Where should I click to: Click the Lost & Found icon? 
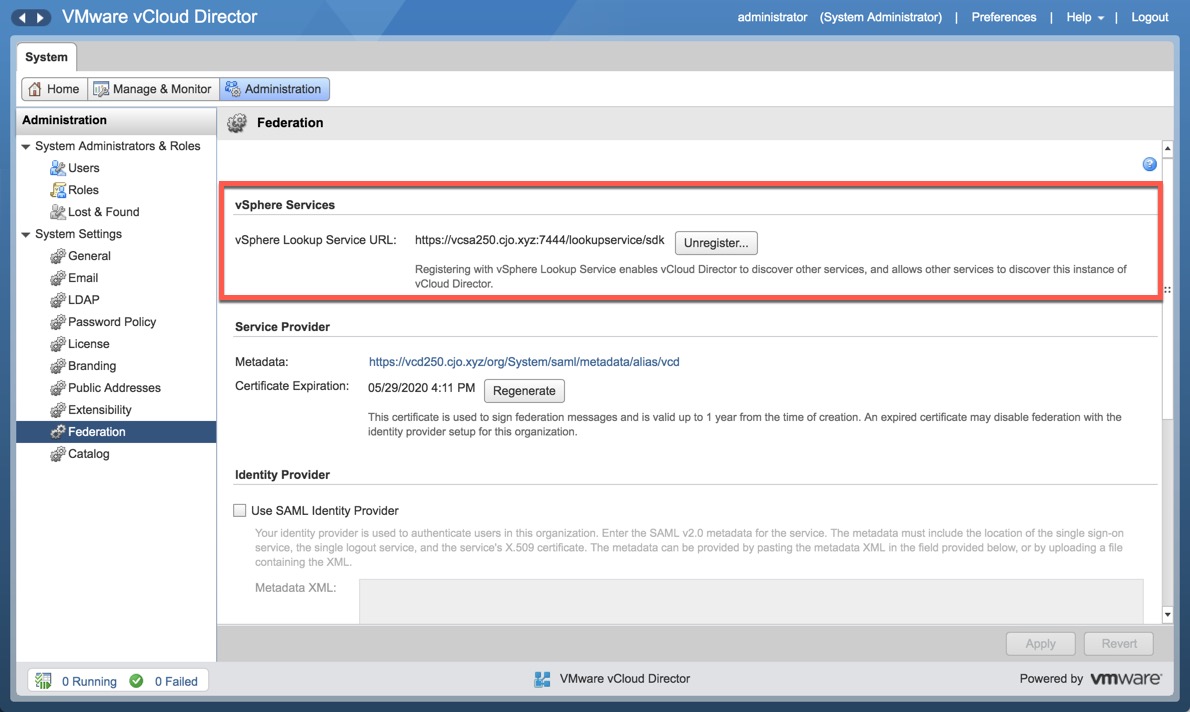click(x=58, y=212)
